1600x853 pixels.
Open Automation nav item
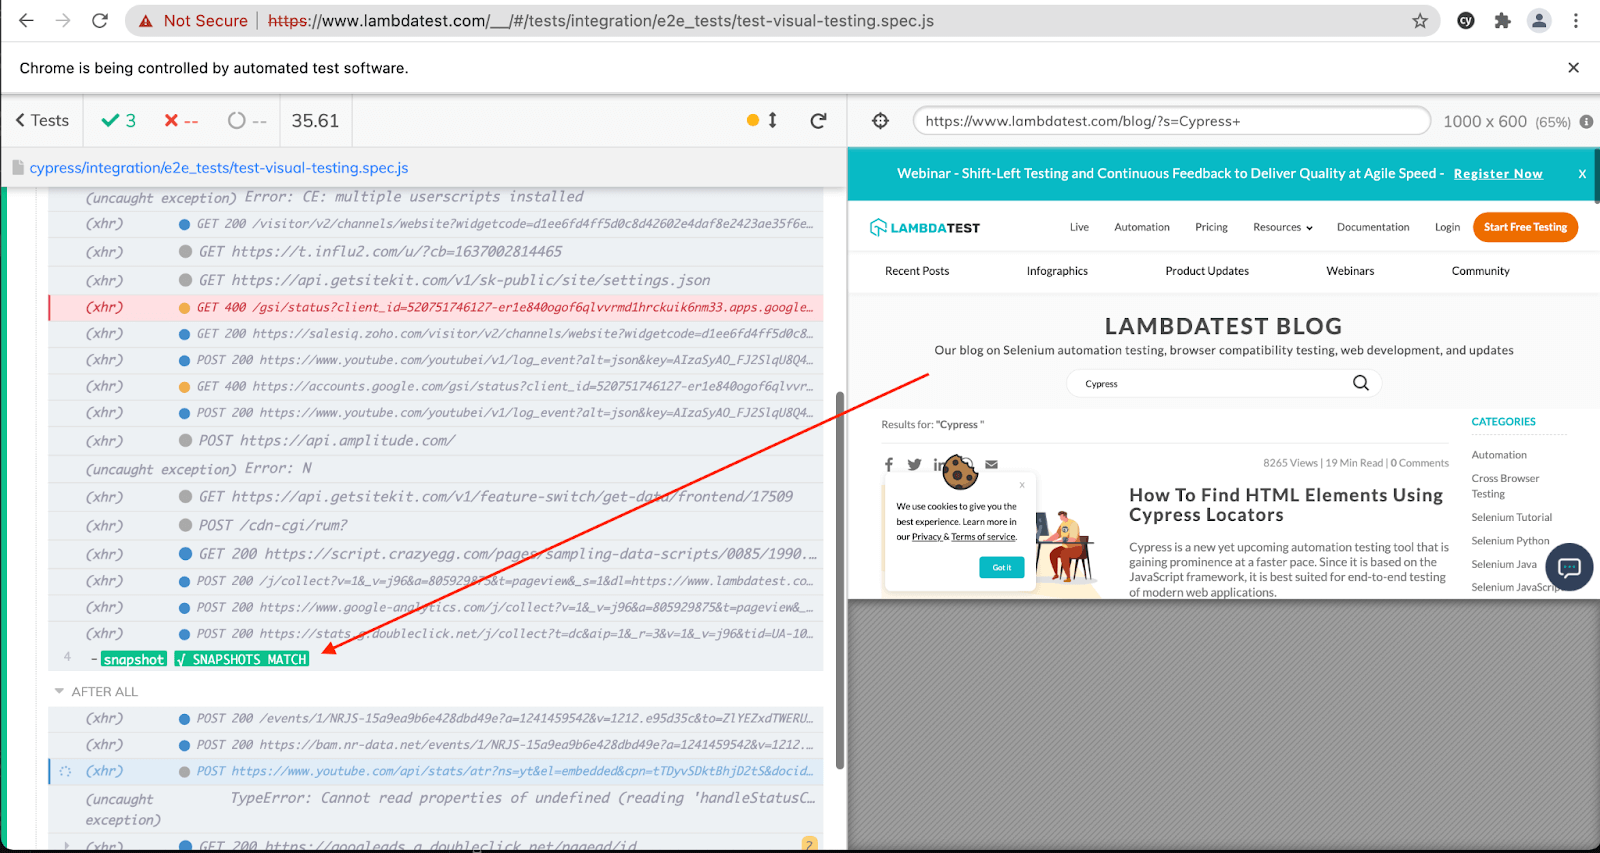tap(1142, 227)
